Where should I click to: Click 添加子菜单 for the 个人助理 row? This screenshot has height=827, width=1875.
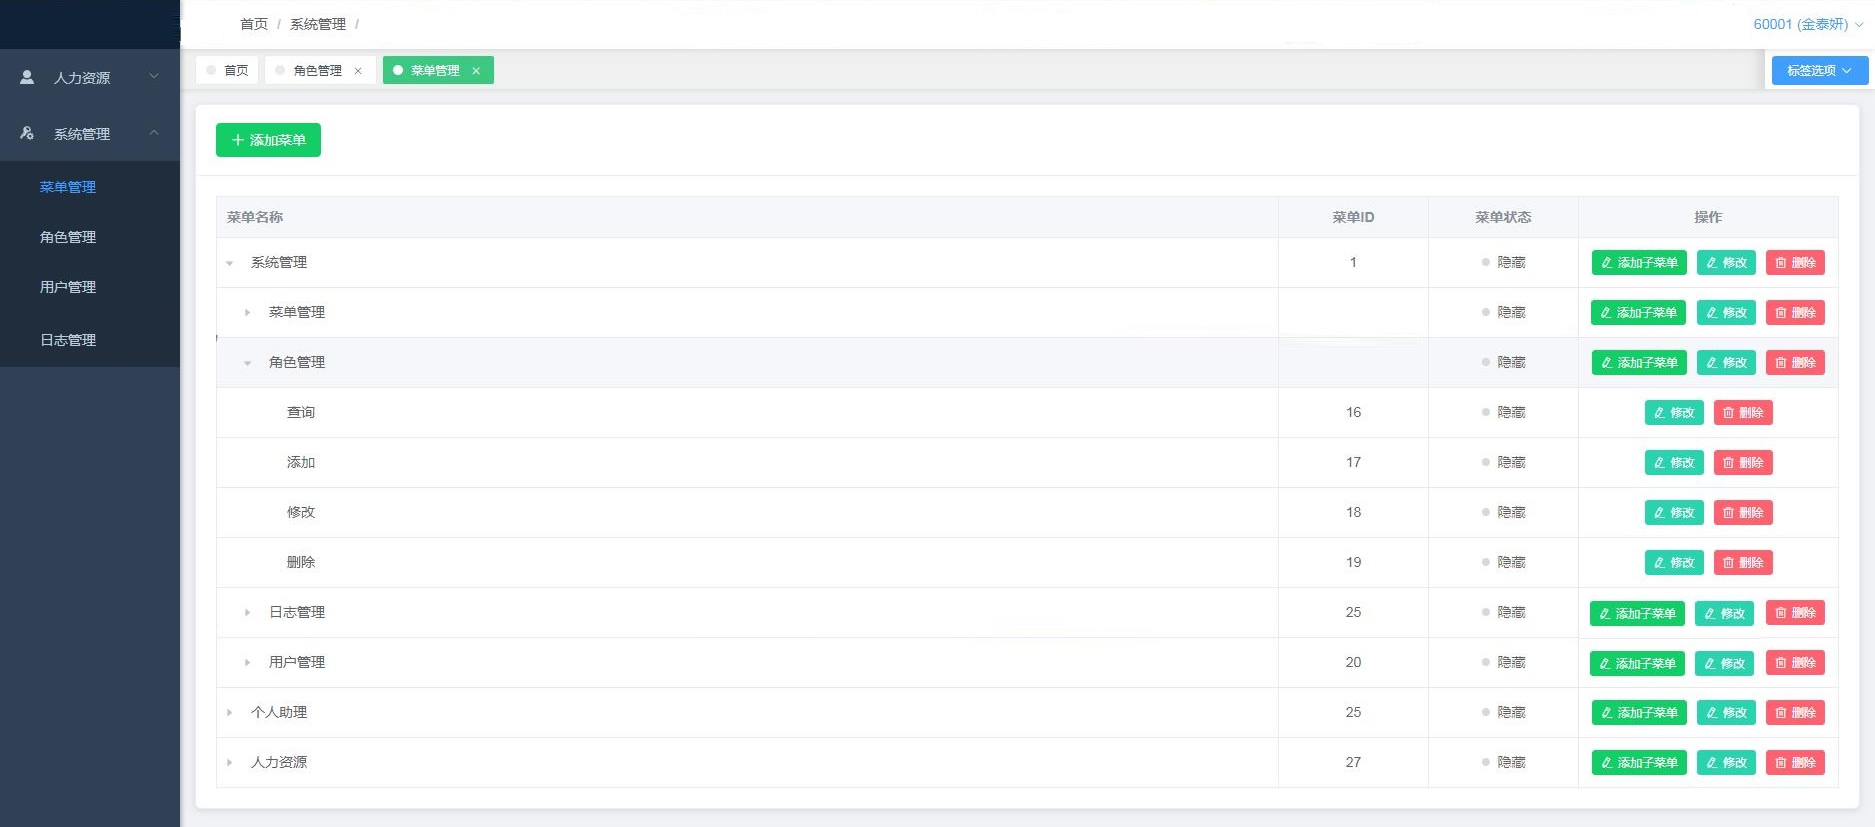(1638, 713)
